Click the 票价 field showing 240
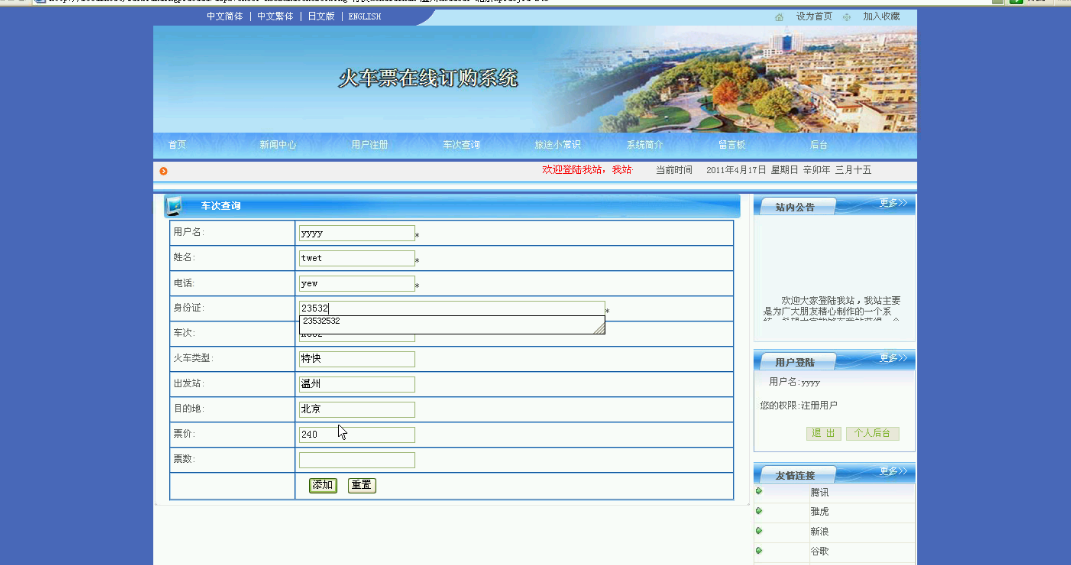The image size is (1071, 565). (x=357, y=435)
